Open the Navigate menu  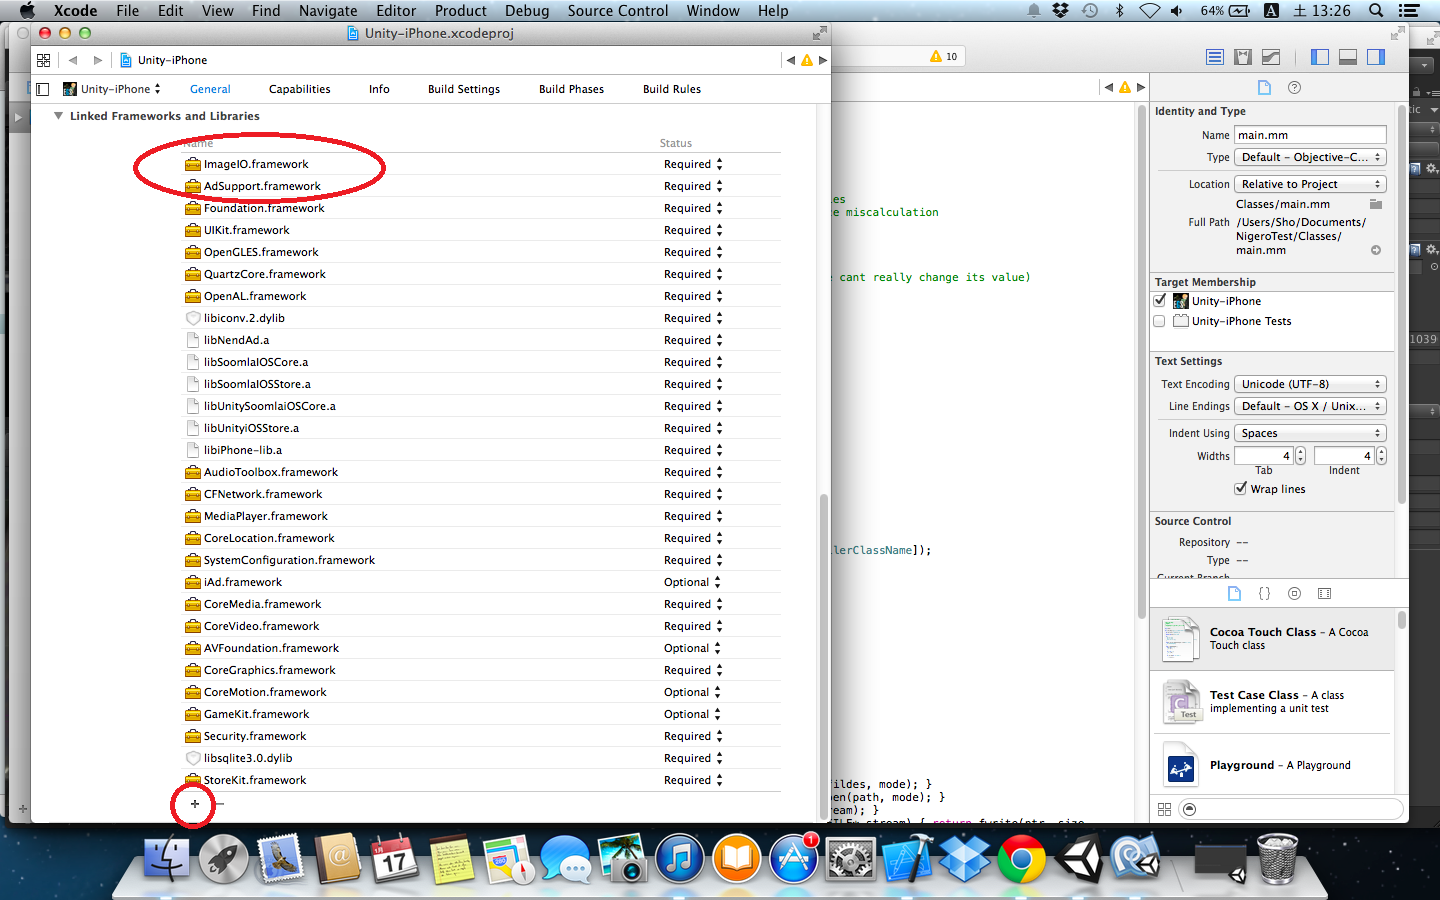tap(328, 10)
